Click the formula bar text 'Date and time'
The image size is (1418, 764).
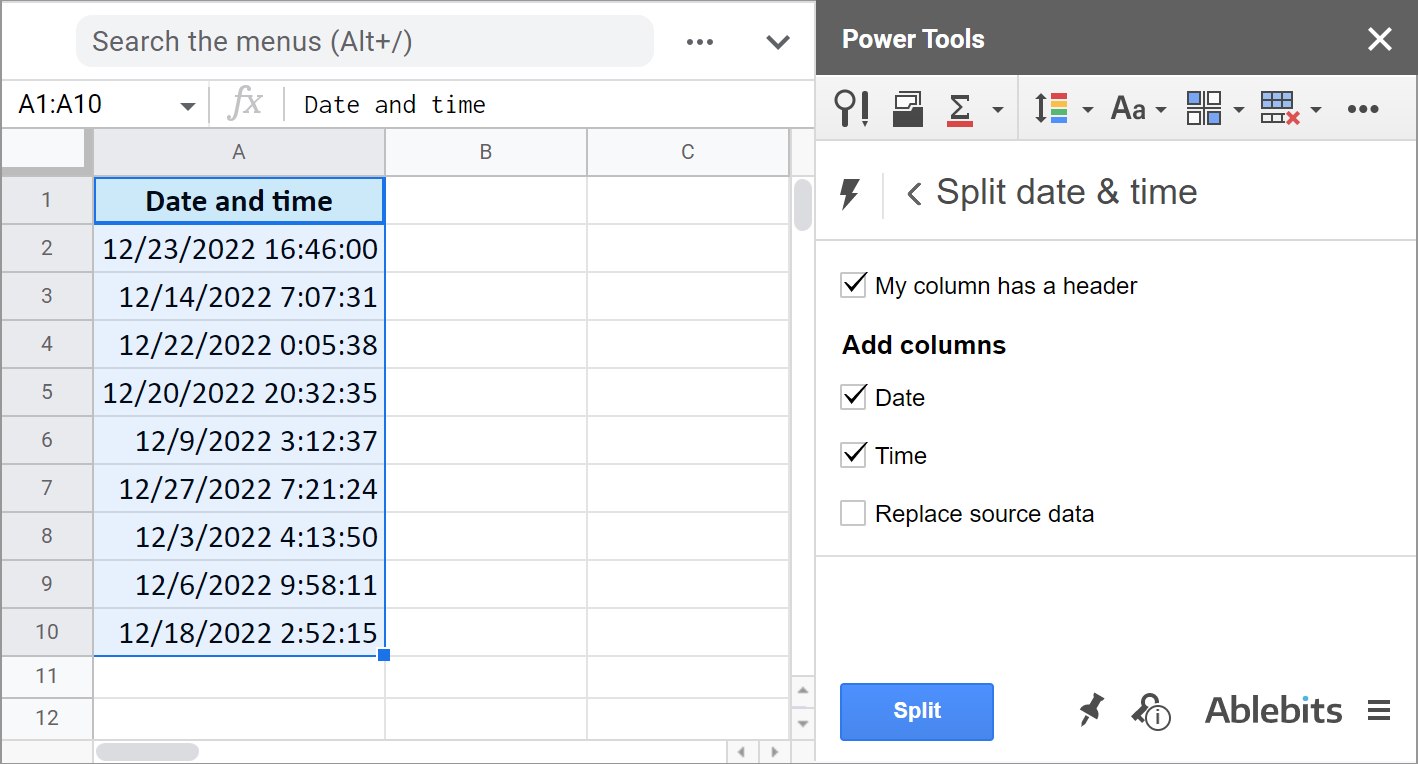point(395,105)
